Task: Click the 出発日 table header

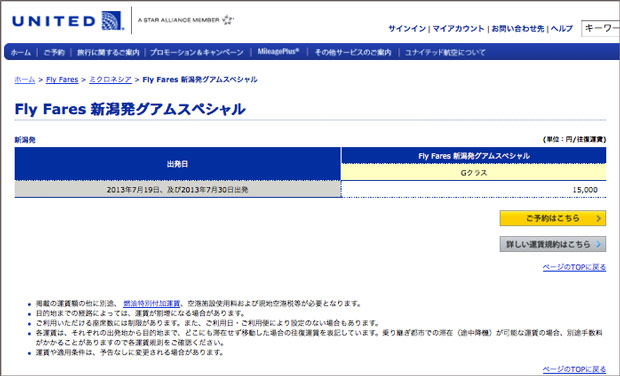Action: coord(178,164)
